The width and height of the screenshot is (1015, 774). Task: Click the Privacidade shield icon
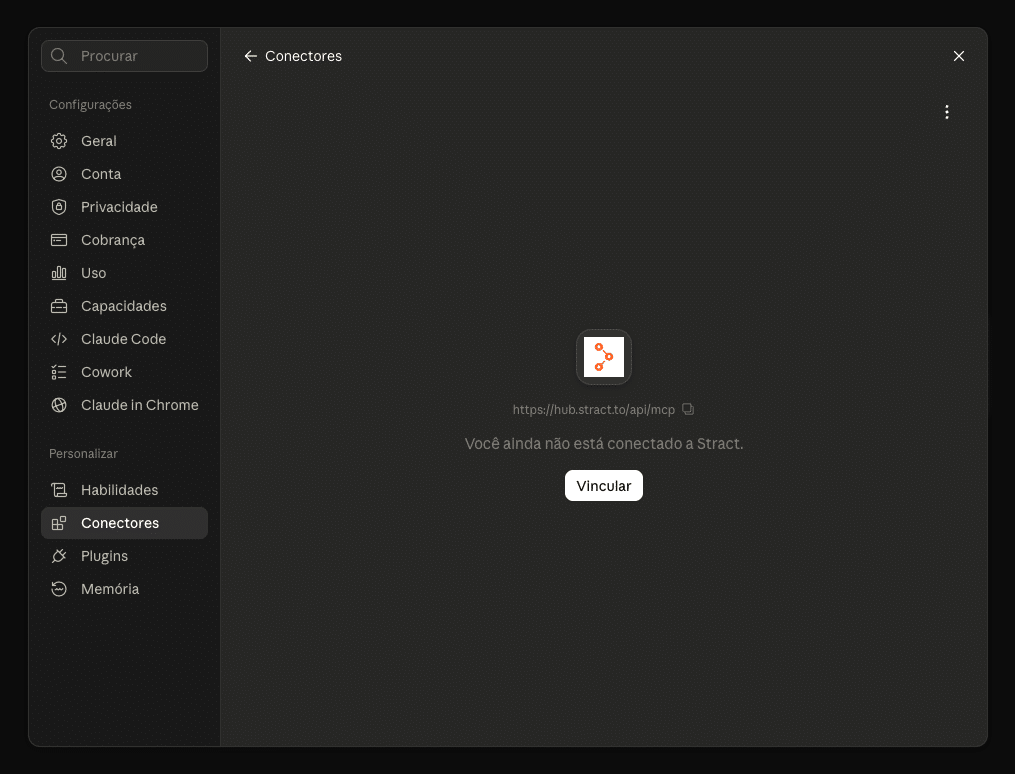(59, 207)
